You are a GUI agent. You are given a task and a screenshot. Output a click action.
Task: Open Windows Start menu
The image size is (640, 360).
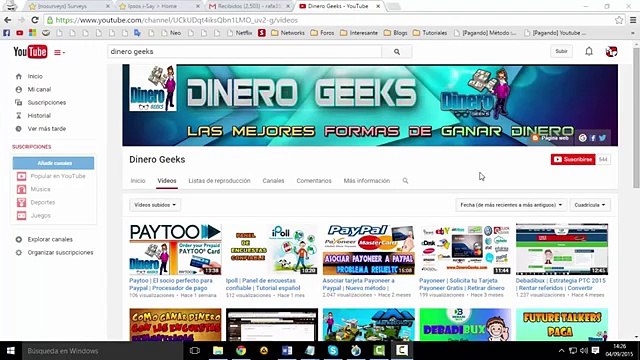click(x=11, y=351)
